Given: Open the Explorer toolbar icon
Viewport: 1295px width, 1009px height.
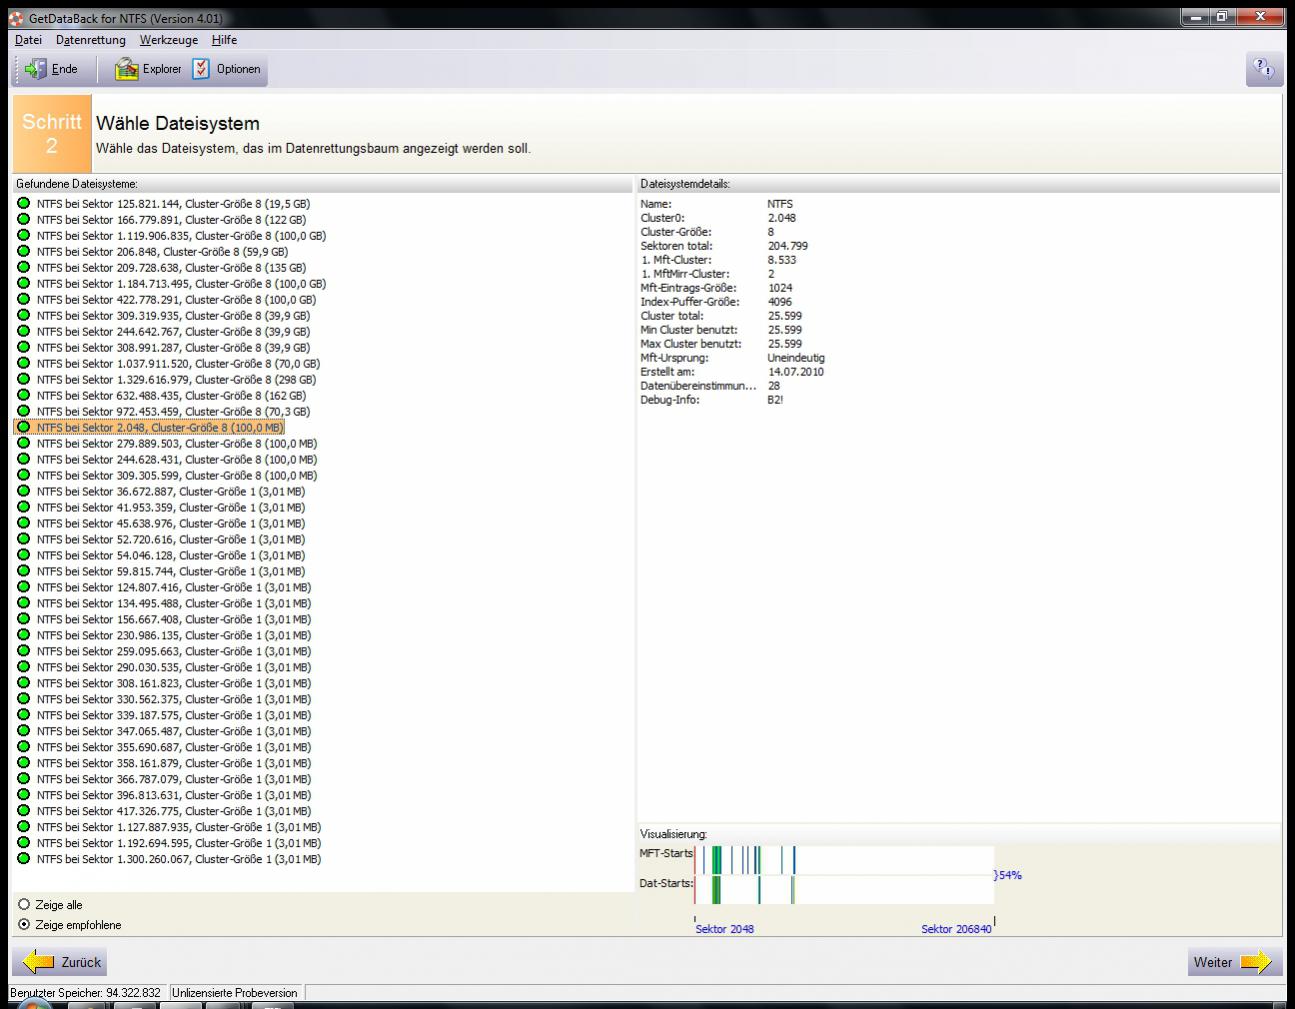Looking at the screenshot, I should pos(126,69).
